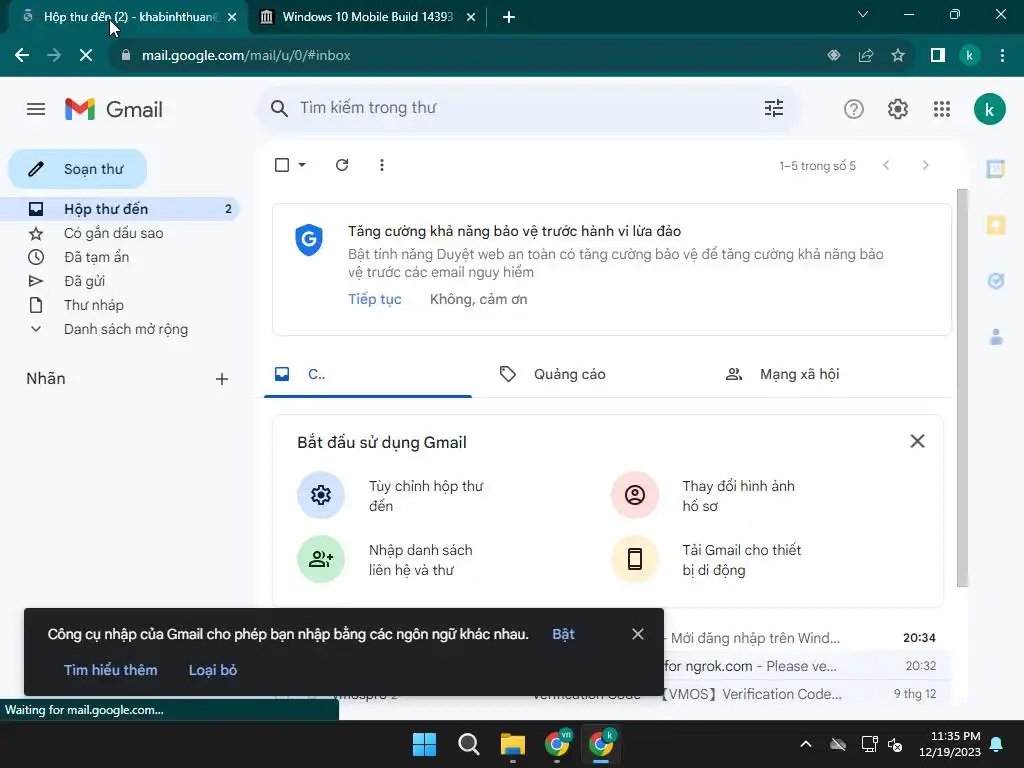Viewport: 1024px width, 768px height.
Task: Switch to the 'Mạng xã hội' tab
Action: (x=799, y=374)
